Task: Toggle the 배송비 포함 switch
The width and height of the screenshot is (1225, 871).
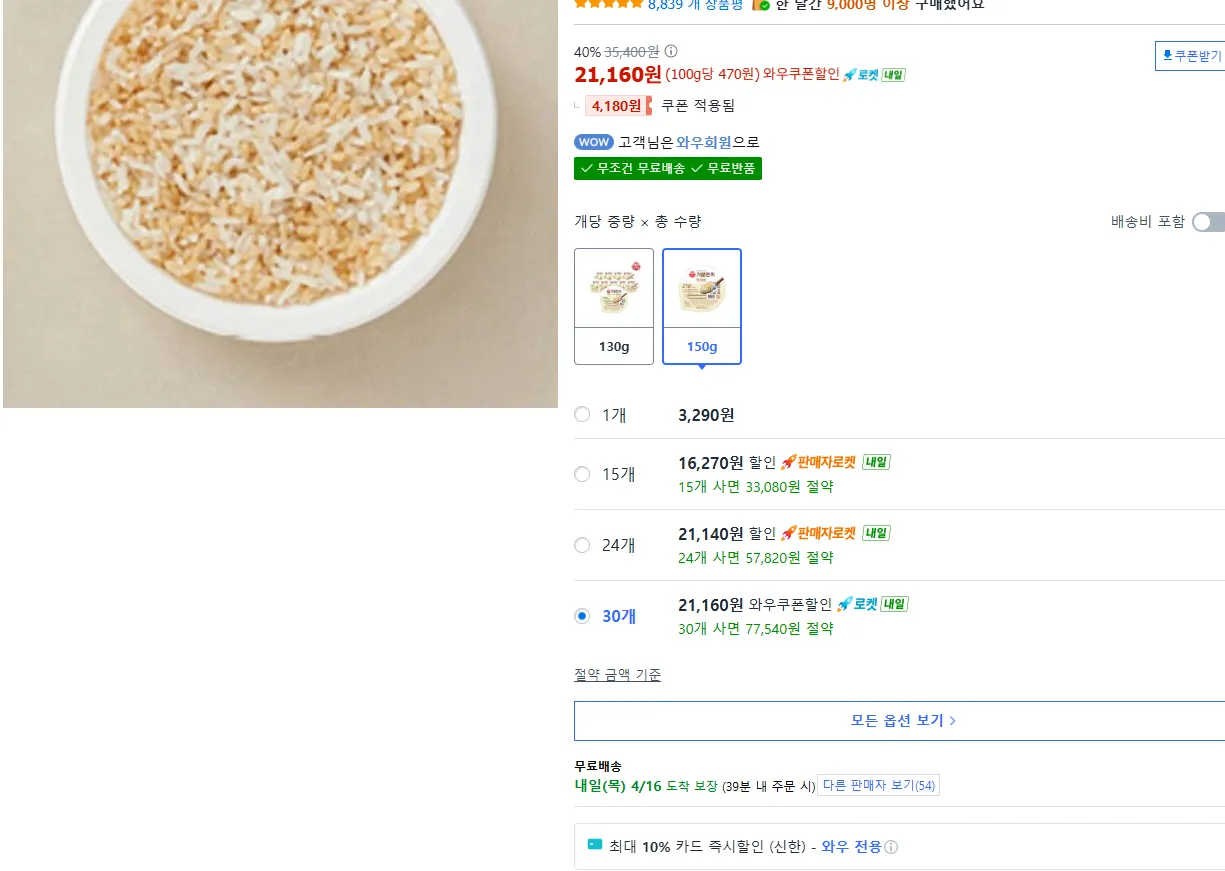Action: point(1207,222)
